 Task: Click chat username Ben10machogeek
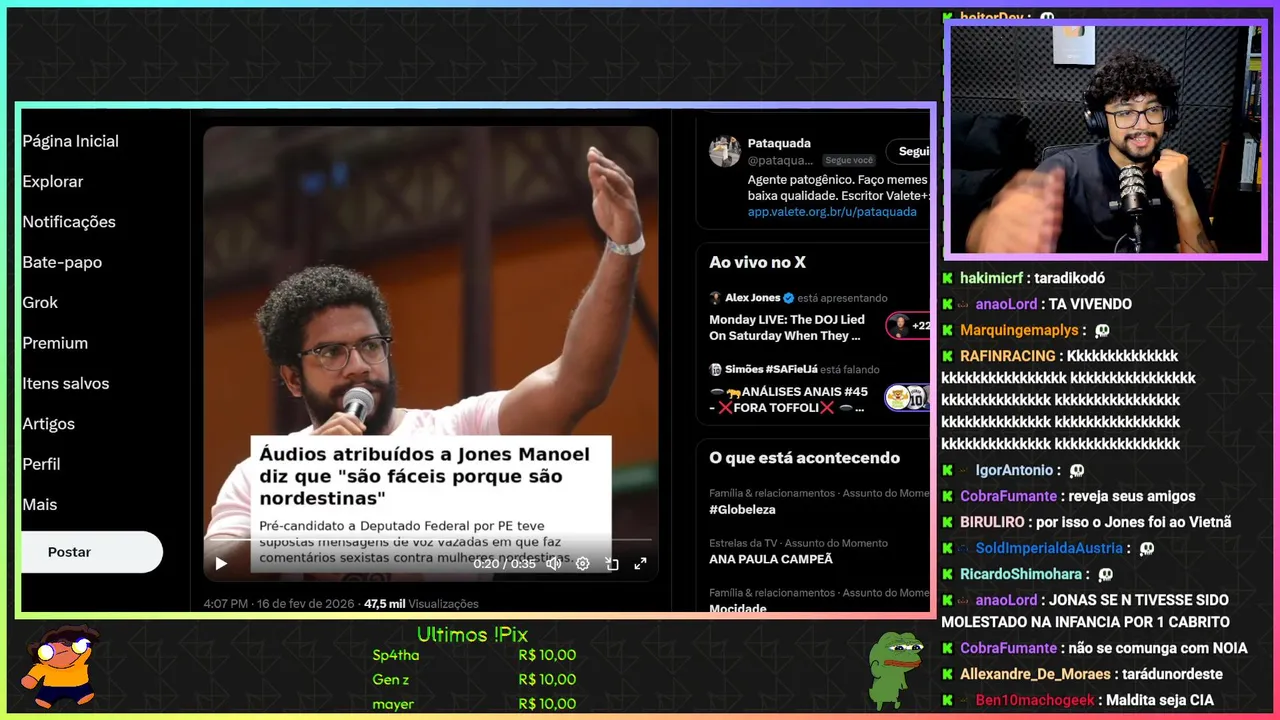(1035, 700)
